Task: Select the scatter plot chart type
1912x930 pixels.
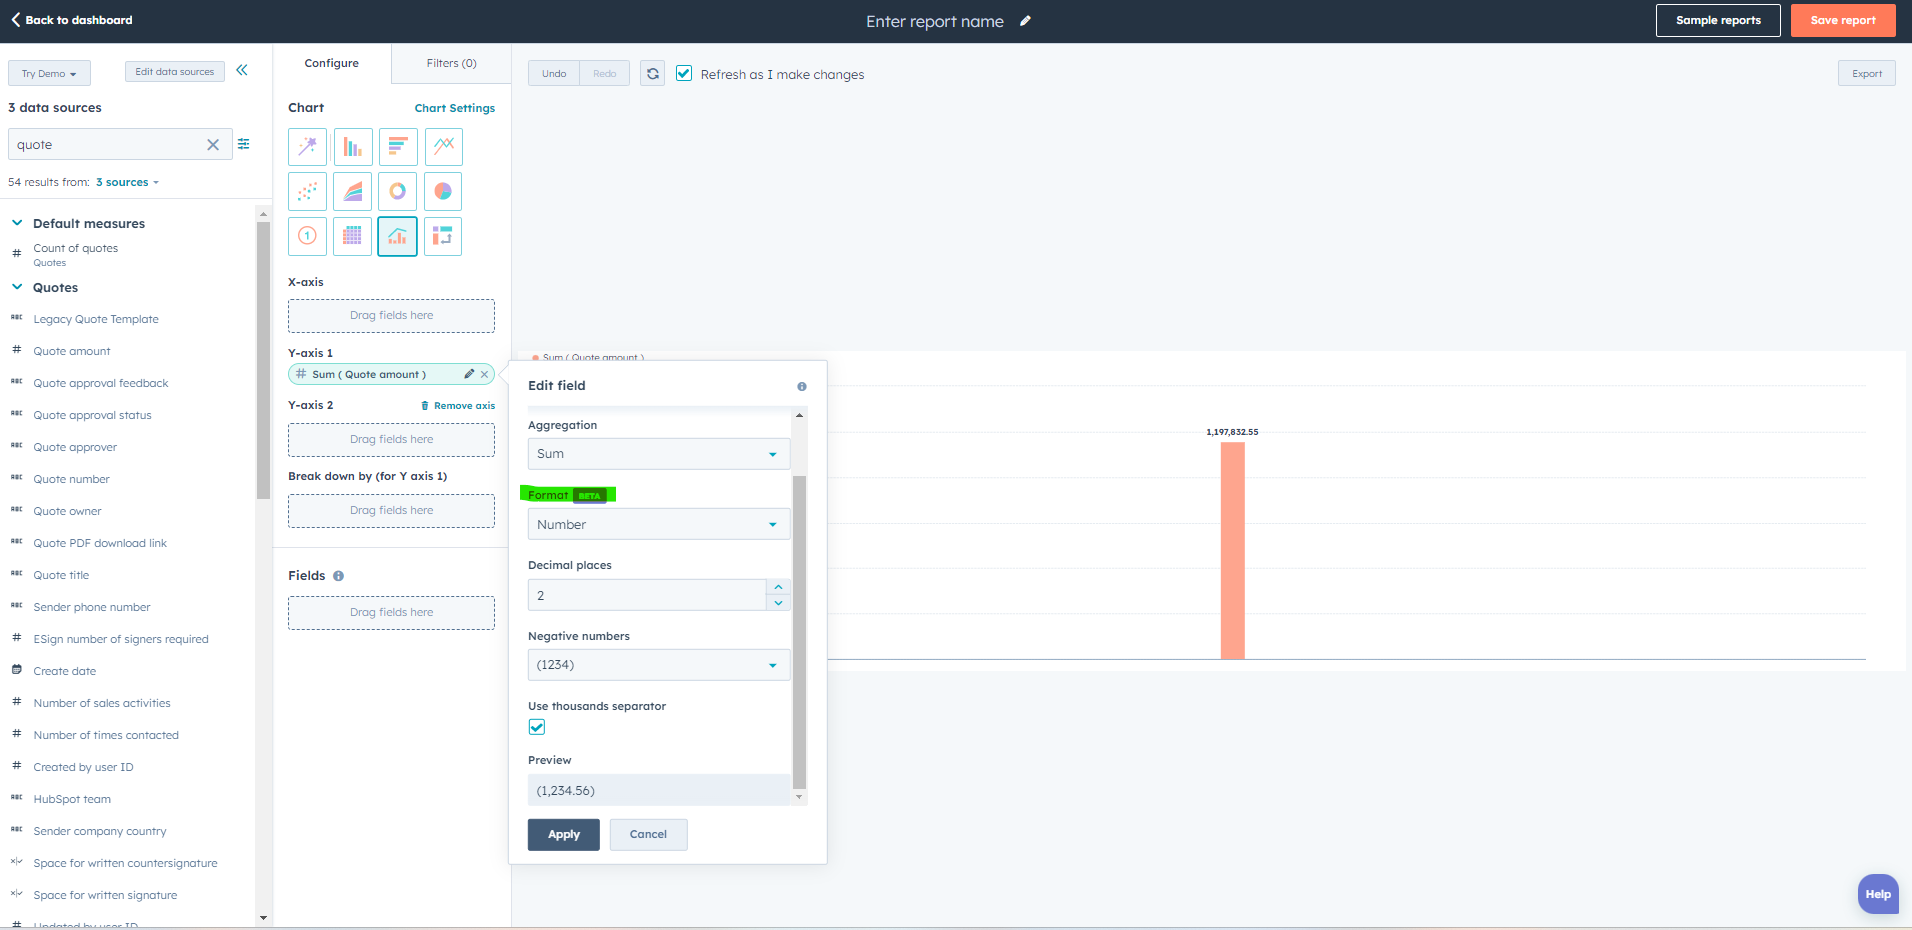Action: [x=307, y=192]
